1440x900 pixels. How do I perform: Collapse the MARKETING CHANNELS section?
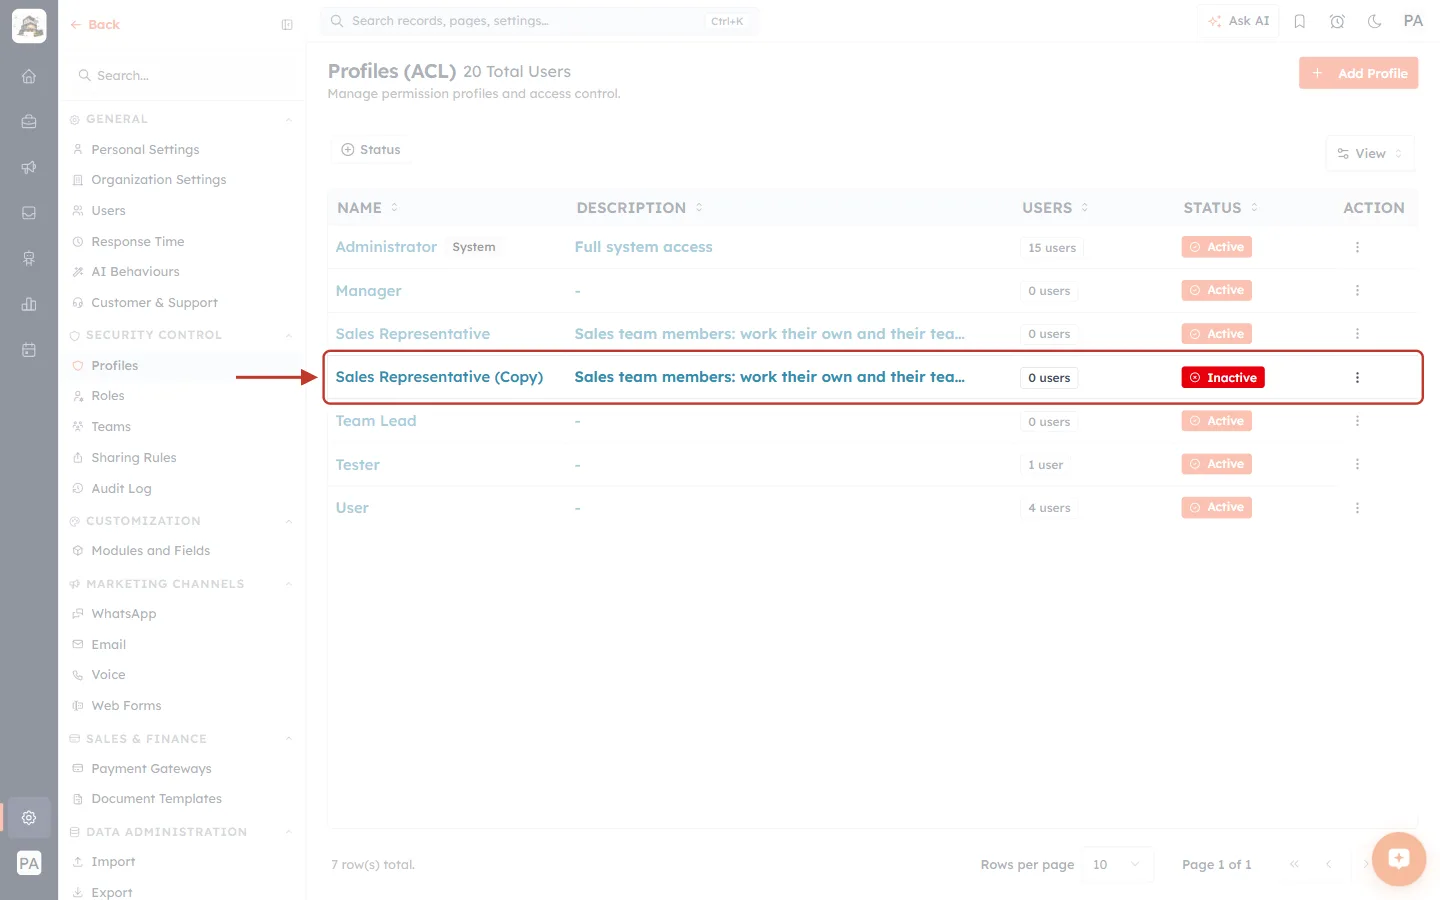click(288, 584)
